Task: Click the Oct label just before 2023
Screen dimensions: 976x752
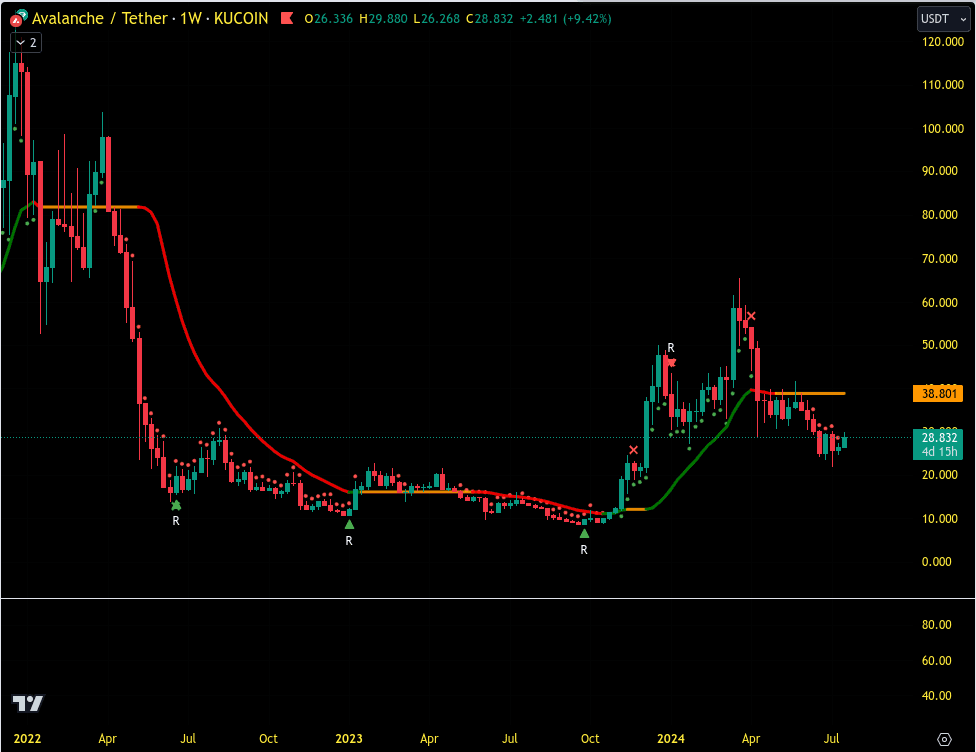Action: [x=268, y=739]
